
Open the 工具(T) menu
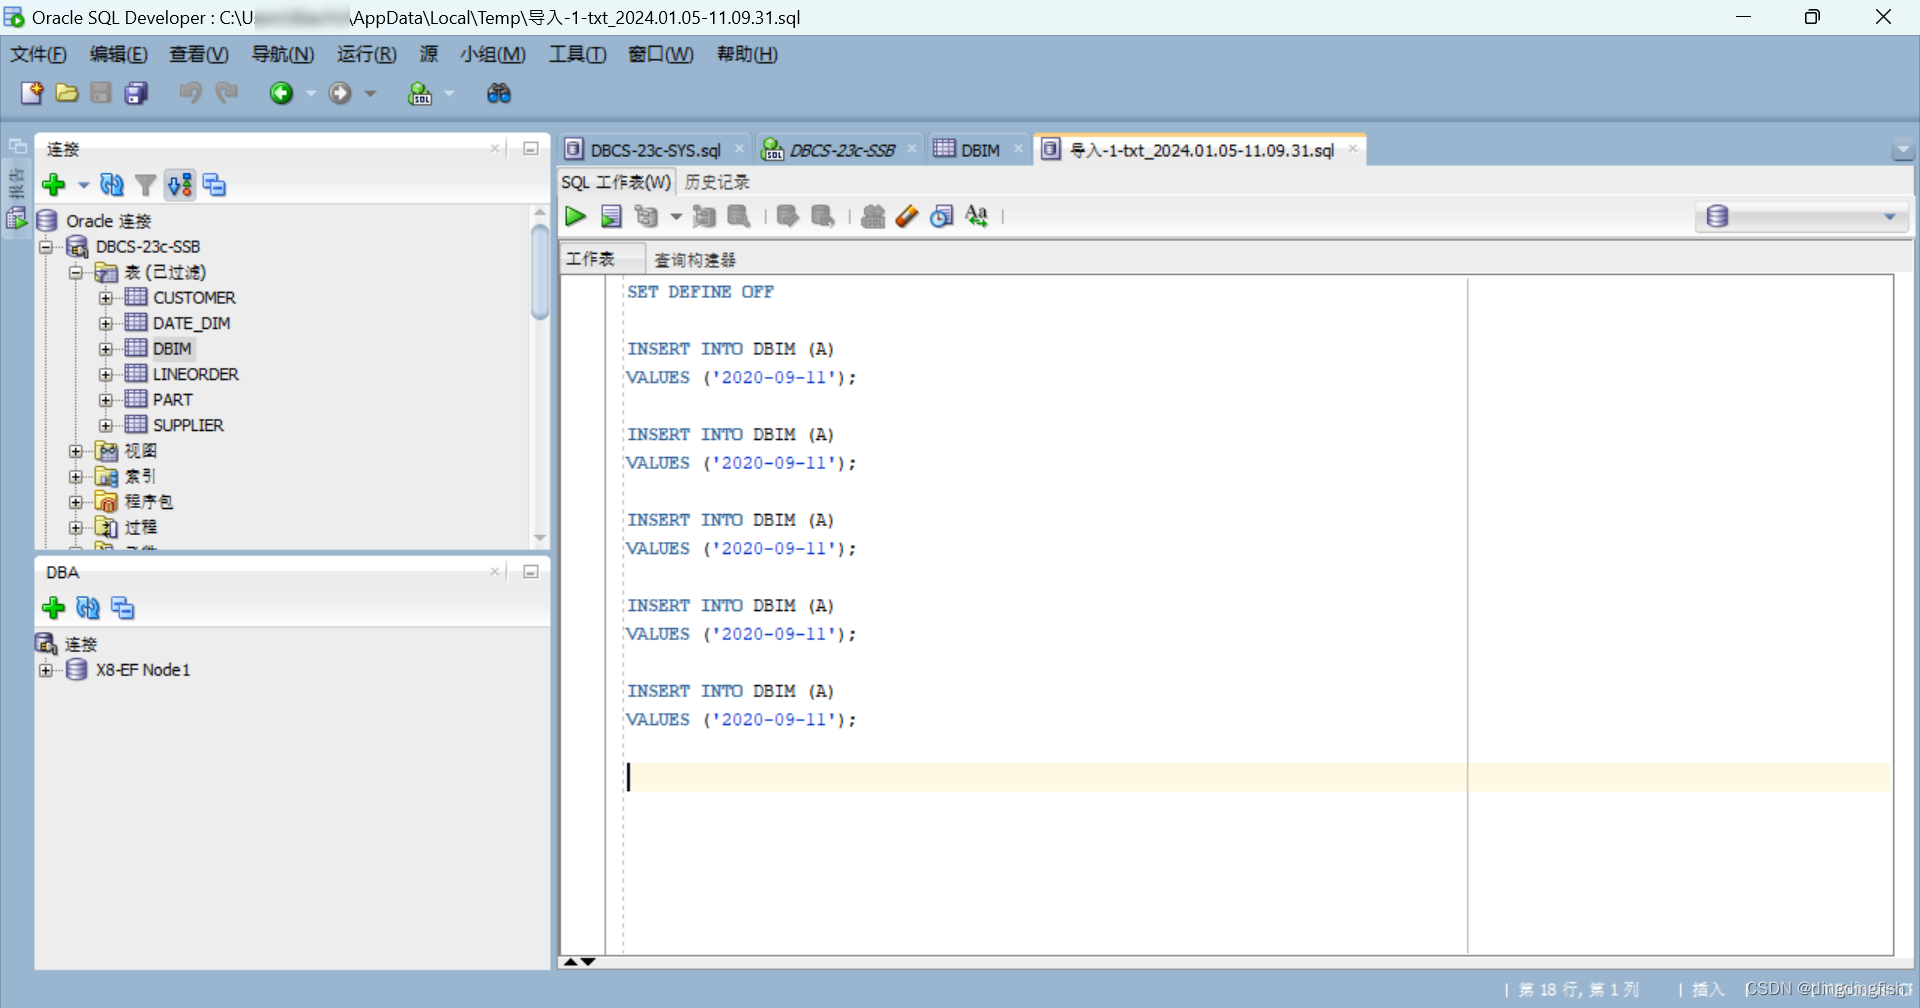pos(577,54)
